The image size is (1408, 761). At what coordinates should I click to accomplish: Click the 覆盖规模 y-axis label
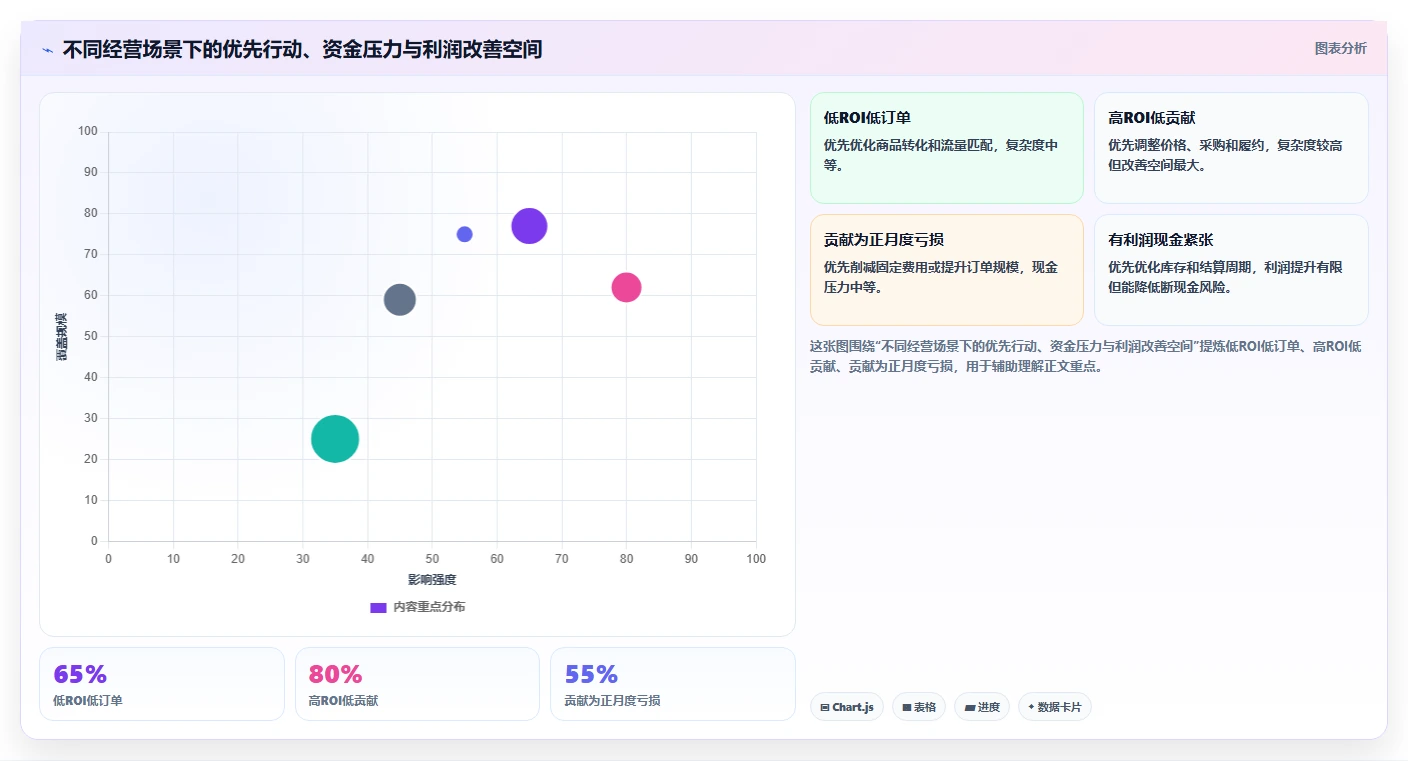(x=62, y=336)
